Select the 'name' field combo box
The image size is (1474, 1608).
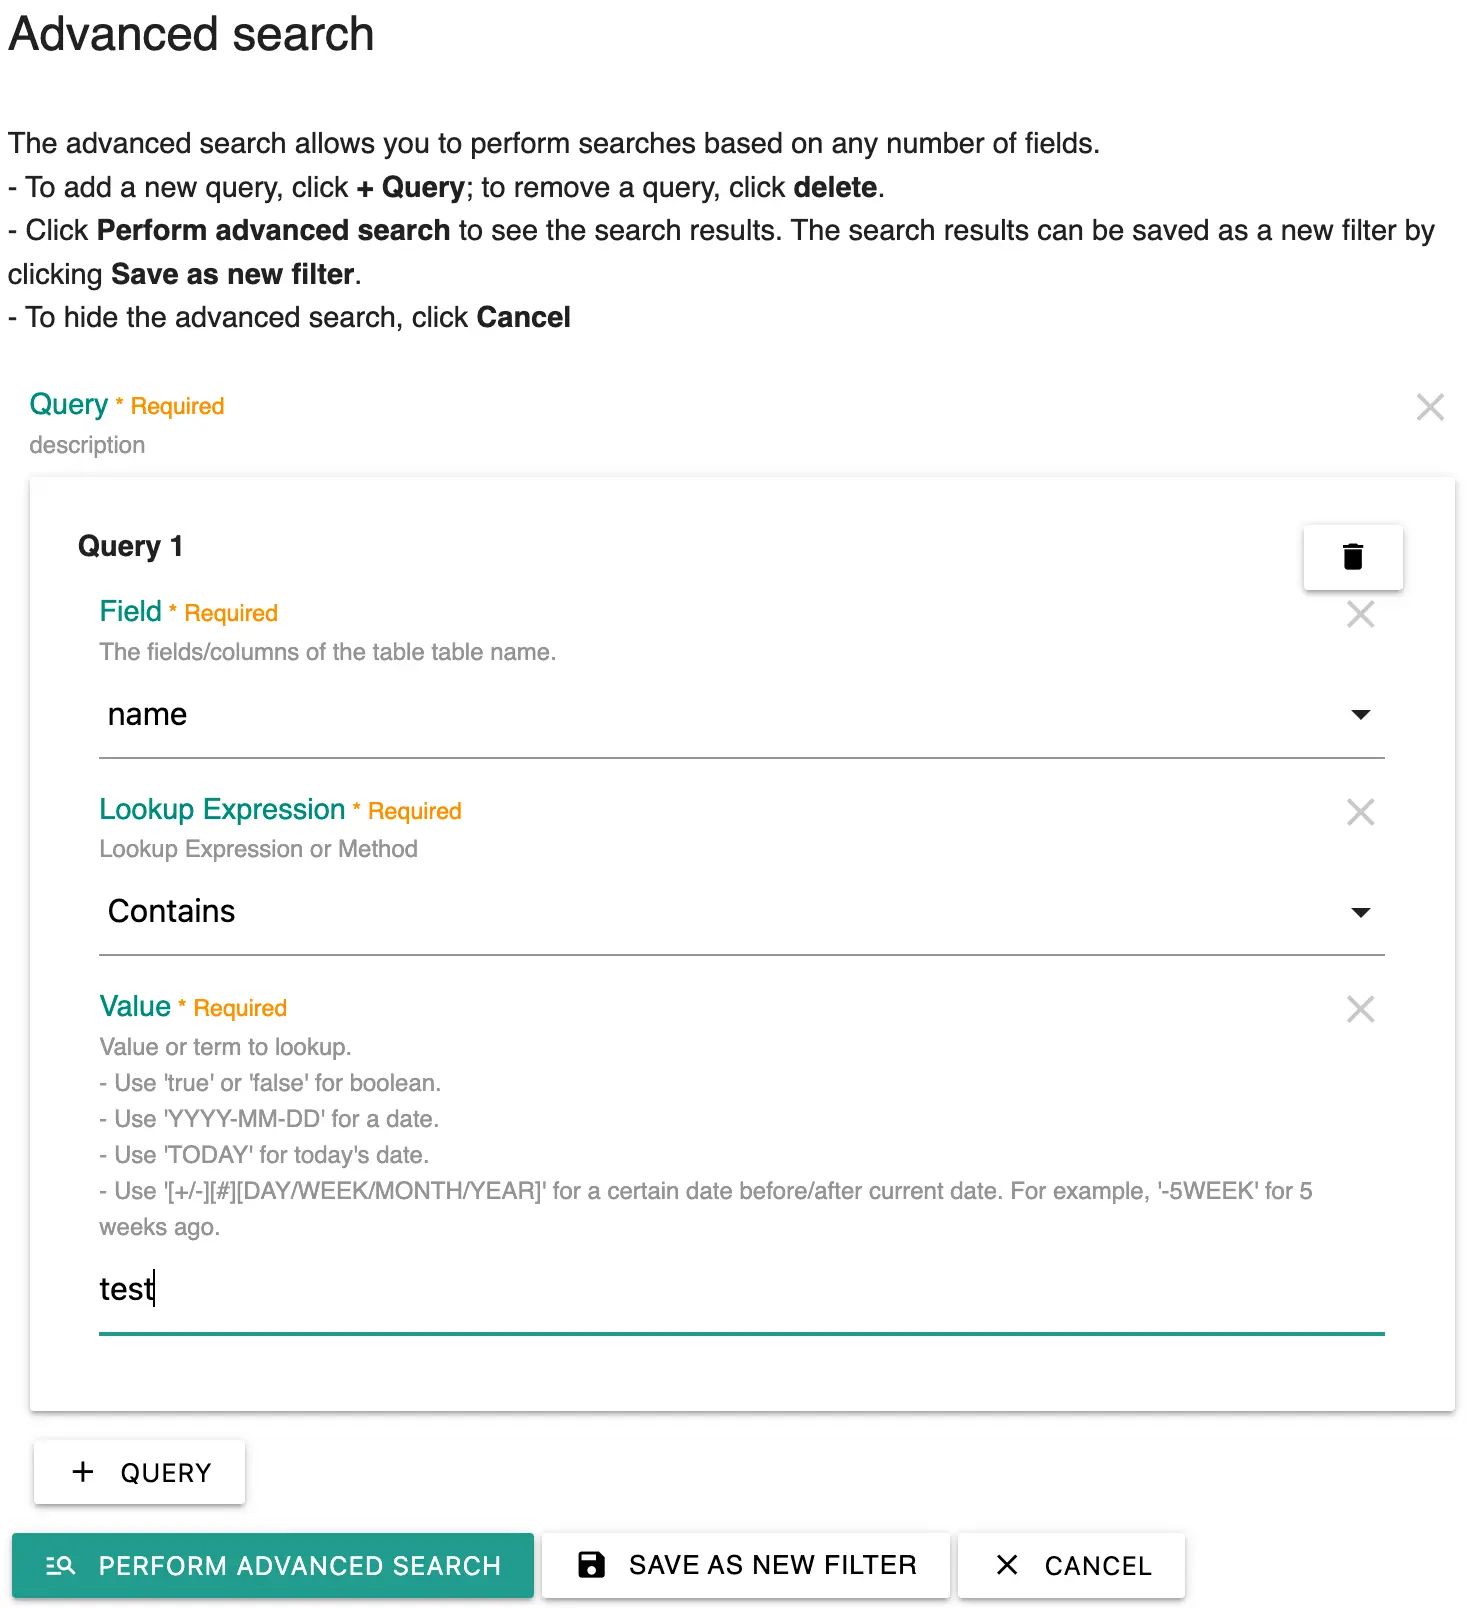coord(742,715)
